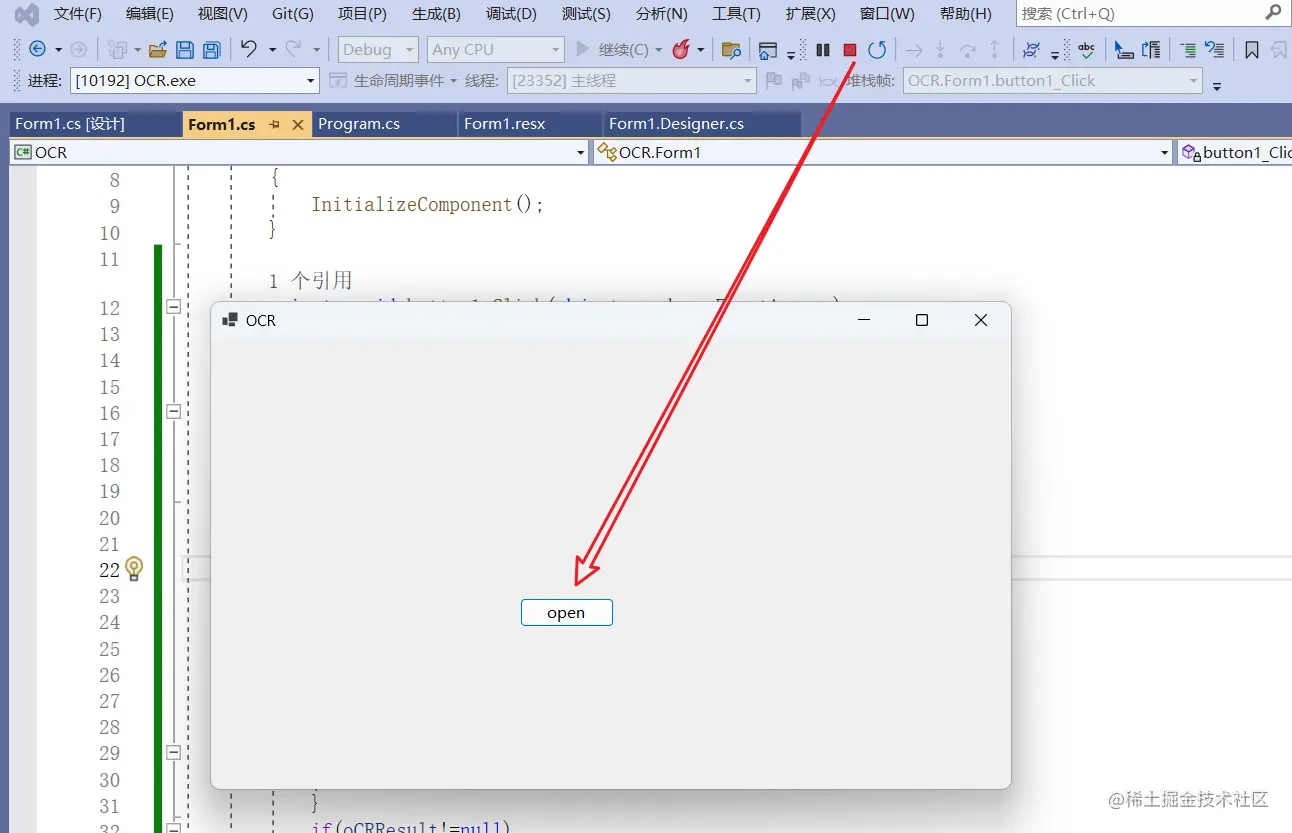
Task: Click the abc spell checker icon
Action: [x=1087, y=49]
